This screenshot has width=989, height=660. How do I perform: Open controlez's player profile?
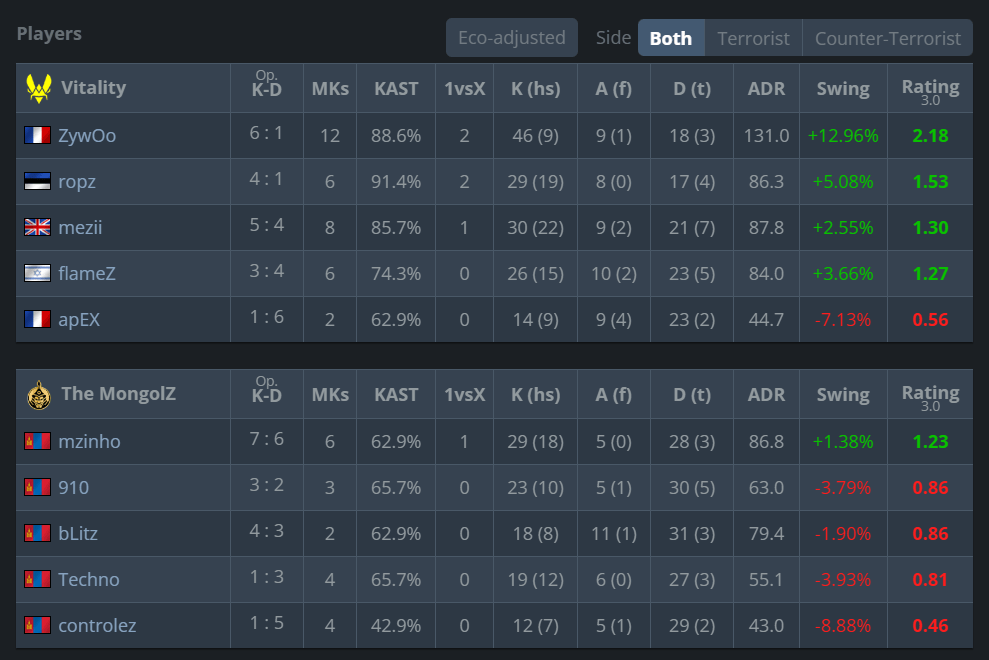(97, 626)
